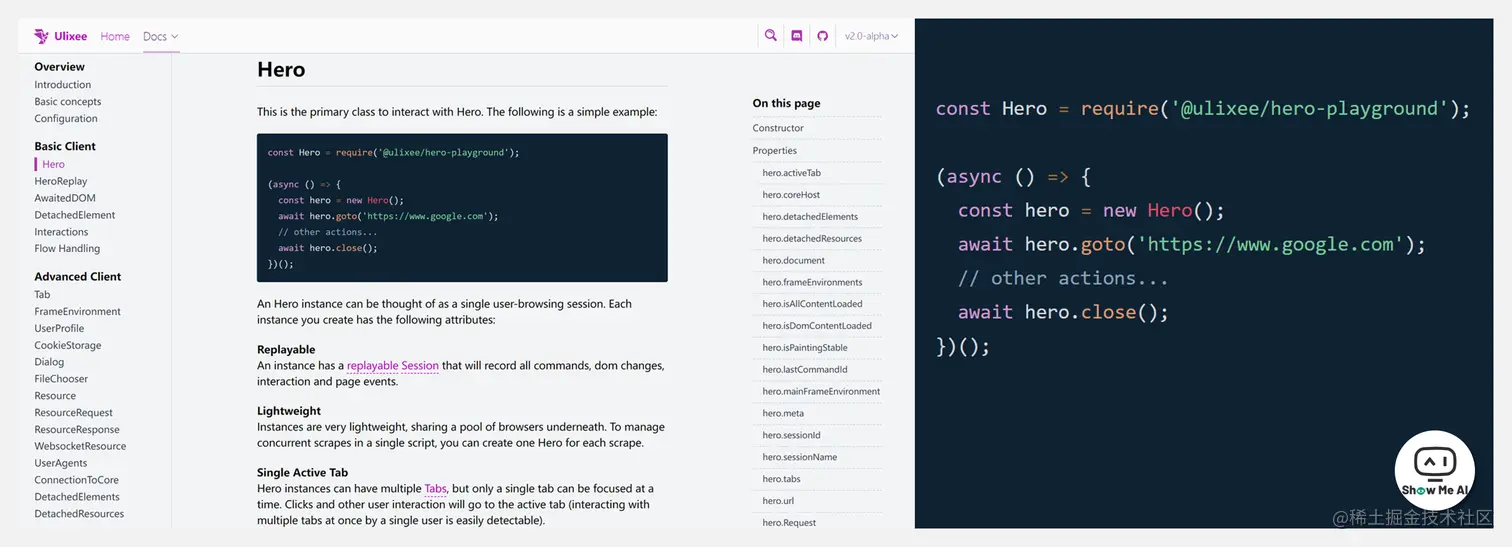Expand the v2.0-alpha version dropdown
The image size is (1512, 547).
(x=871, y=36)
